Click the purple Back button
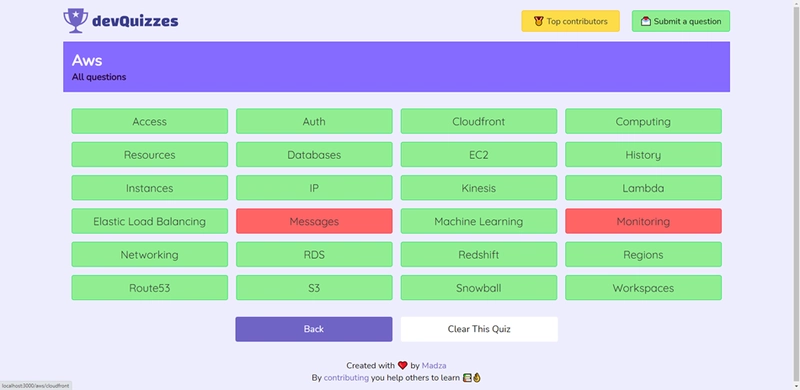The image size is (800, 390). pyautogui.click(x=314, y=329)
